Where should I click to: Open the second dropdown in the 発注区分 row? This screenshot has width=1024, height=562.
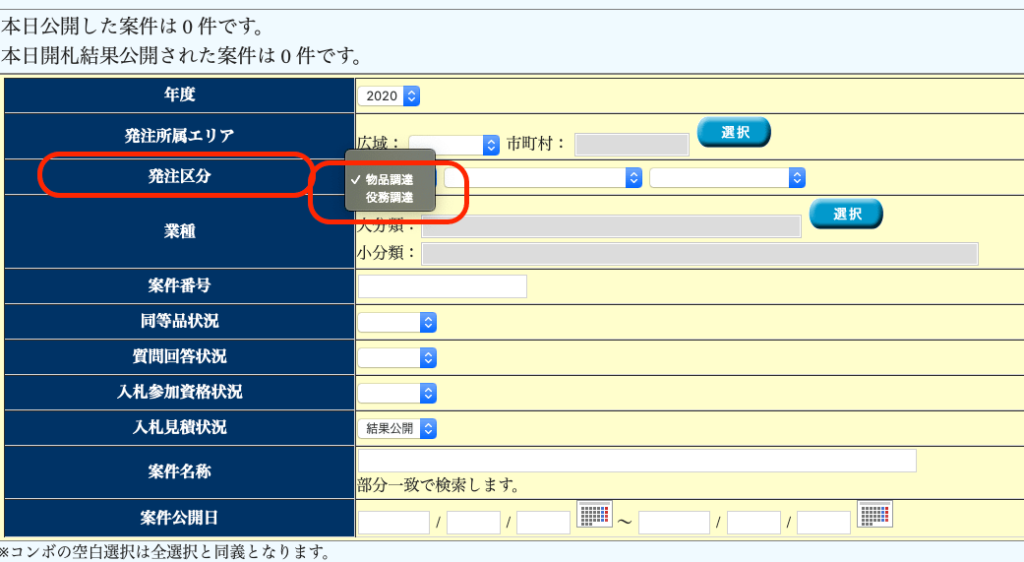543,177
